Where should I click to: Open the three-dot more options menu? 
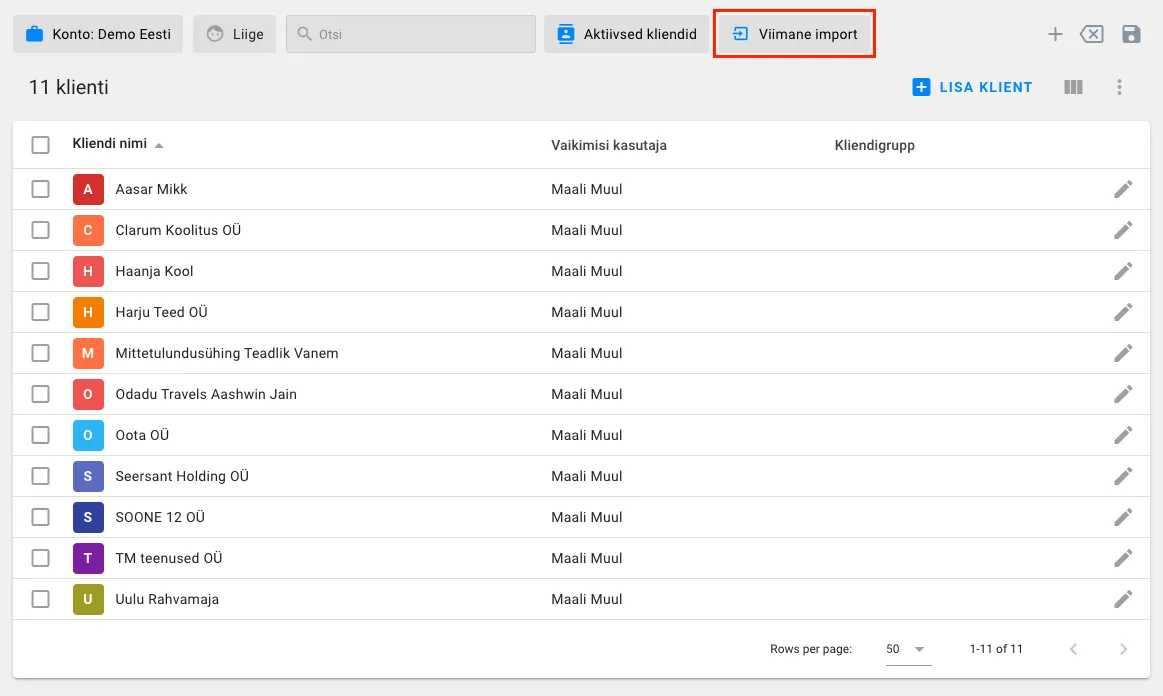(1120, 87)
